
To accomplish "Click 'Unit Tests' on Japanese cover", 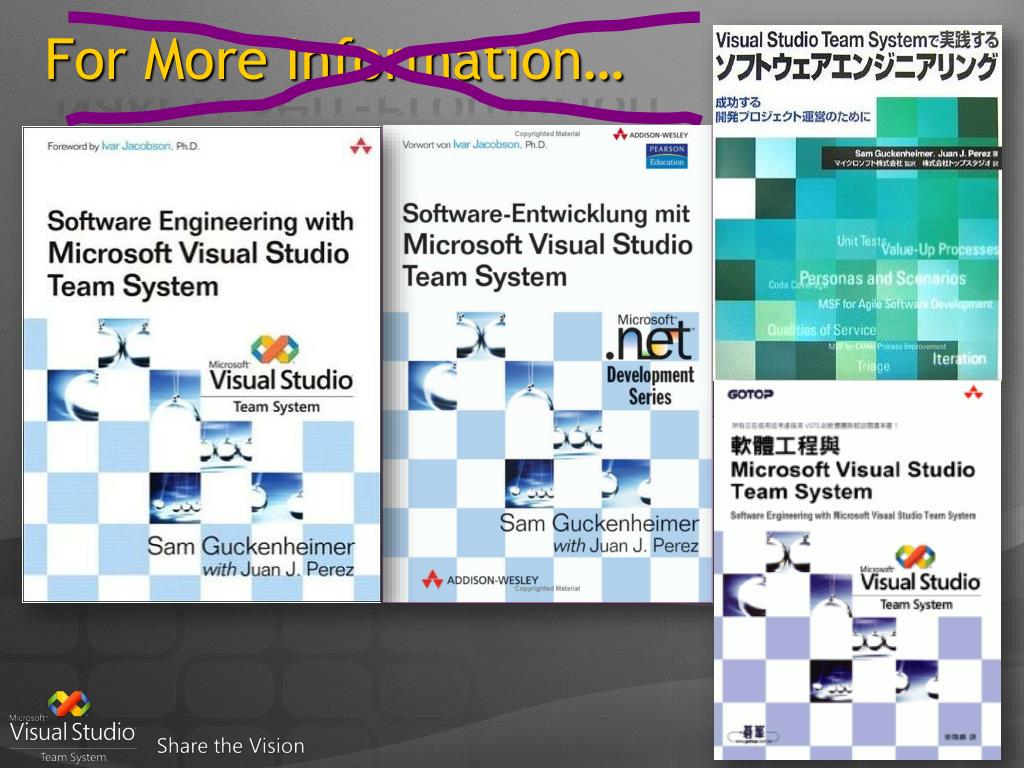I will 861,241.
